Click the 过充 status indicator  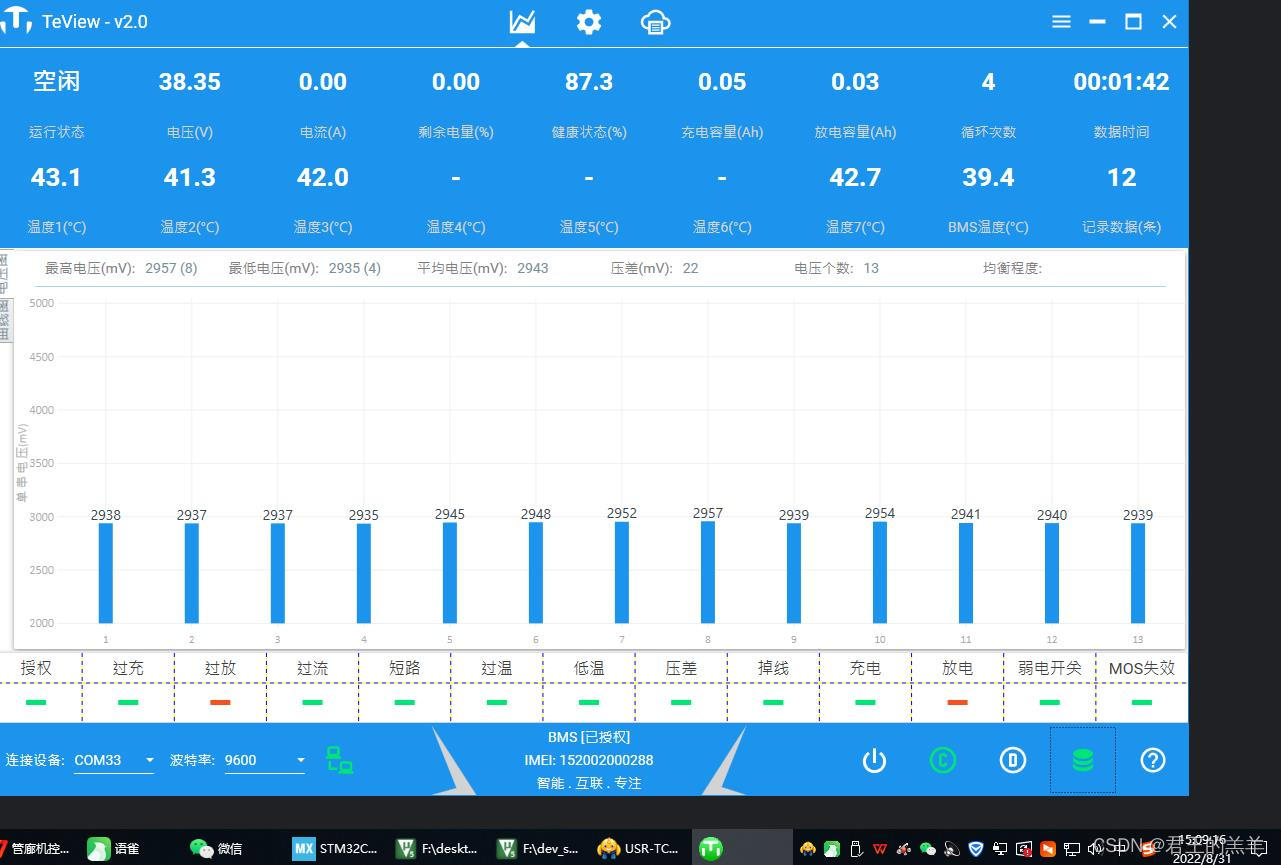[128, 702]
